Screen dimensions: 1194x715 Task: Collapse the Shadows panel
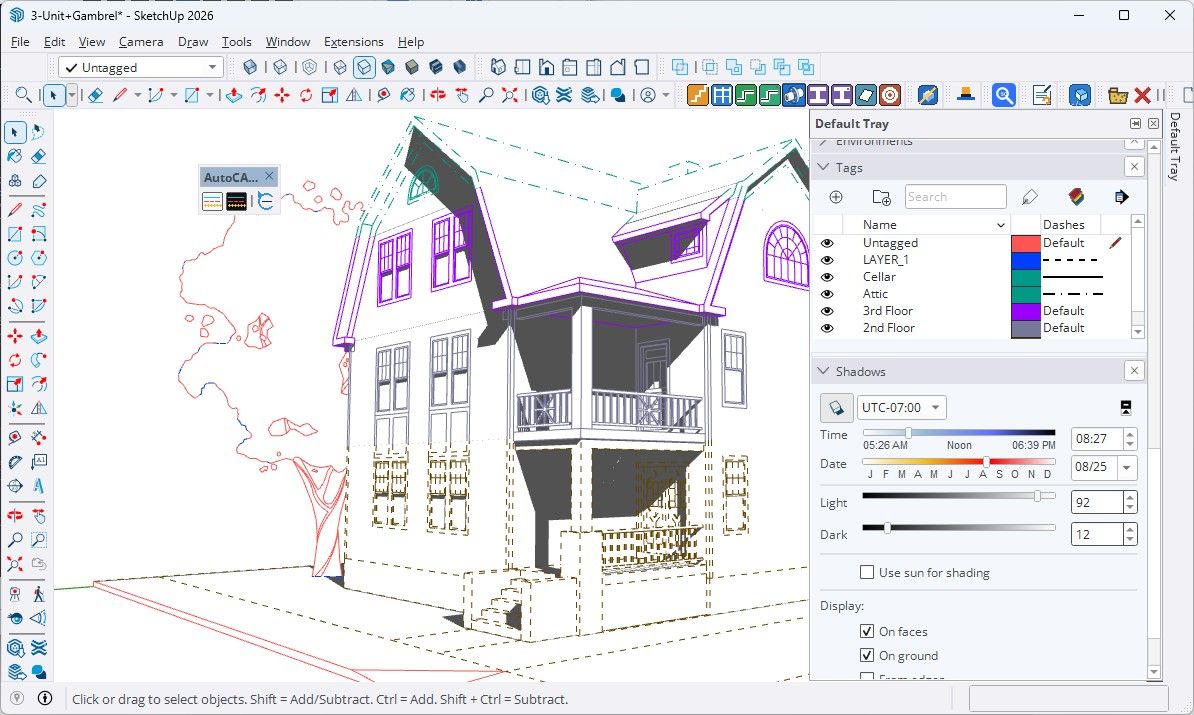[x=823, y=371]
